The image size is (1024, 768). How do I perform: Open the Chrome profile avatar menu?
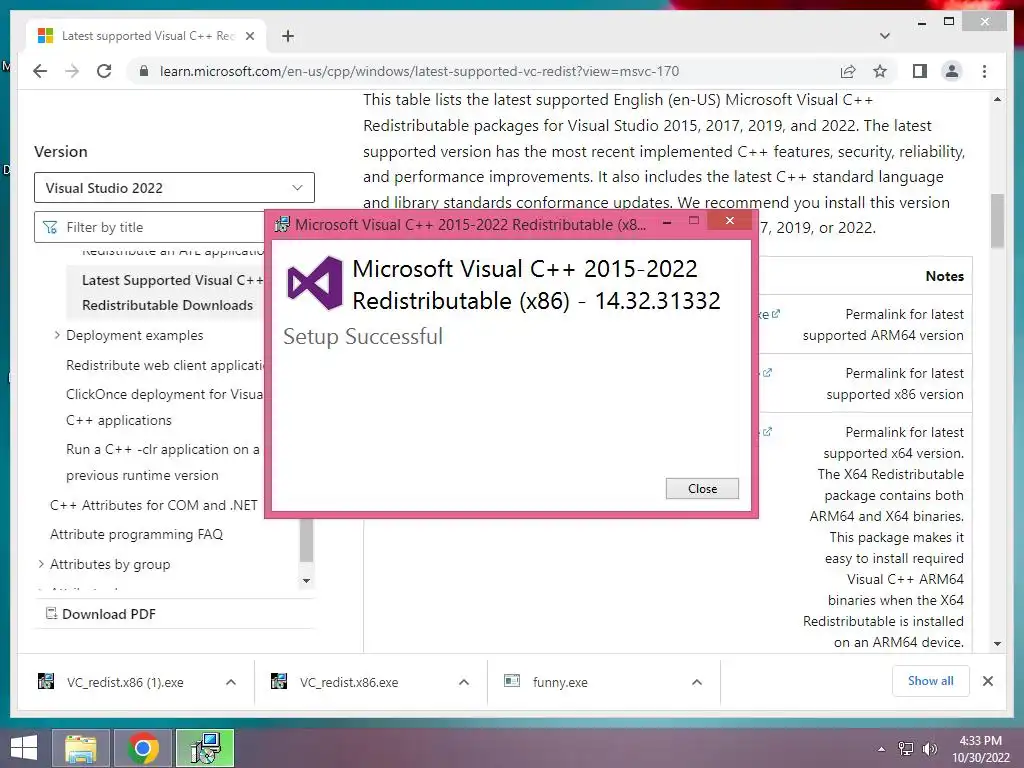coord(952,71)
